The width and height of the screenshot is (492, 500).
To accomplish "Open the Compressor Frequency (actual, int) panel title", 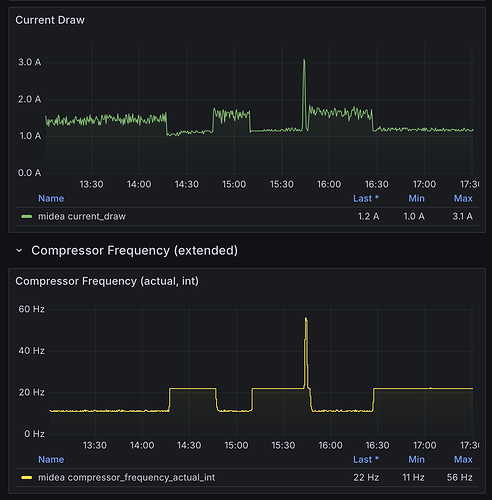I will (107, 281).
